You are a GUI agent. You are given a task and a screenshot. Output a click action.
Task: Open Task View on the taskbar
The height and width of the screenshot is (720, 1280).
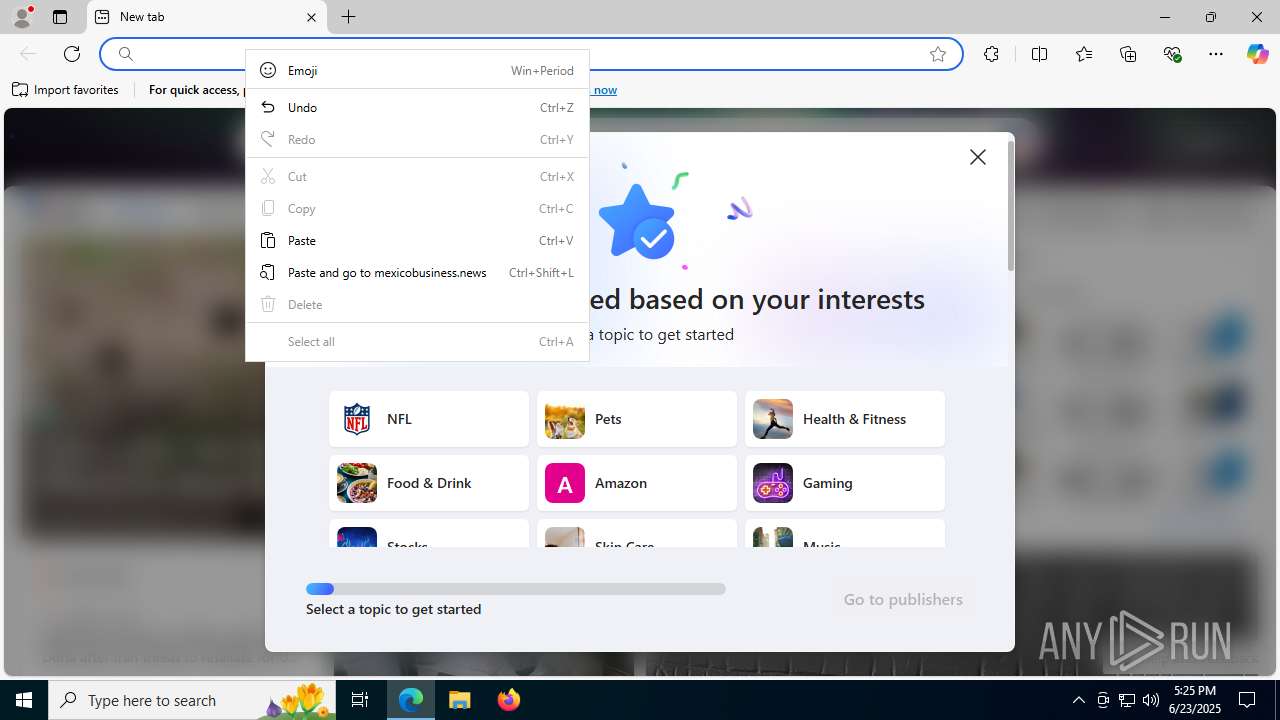click(x=360, y=700)
